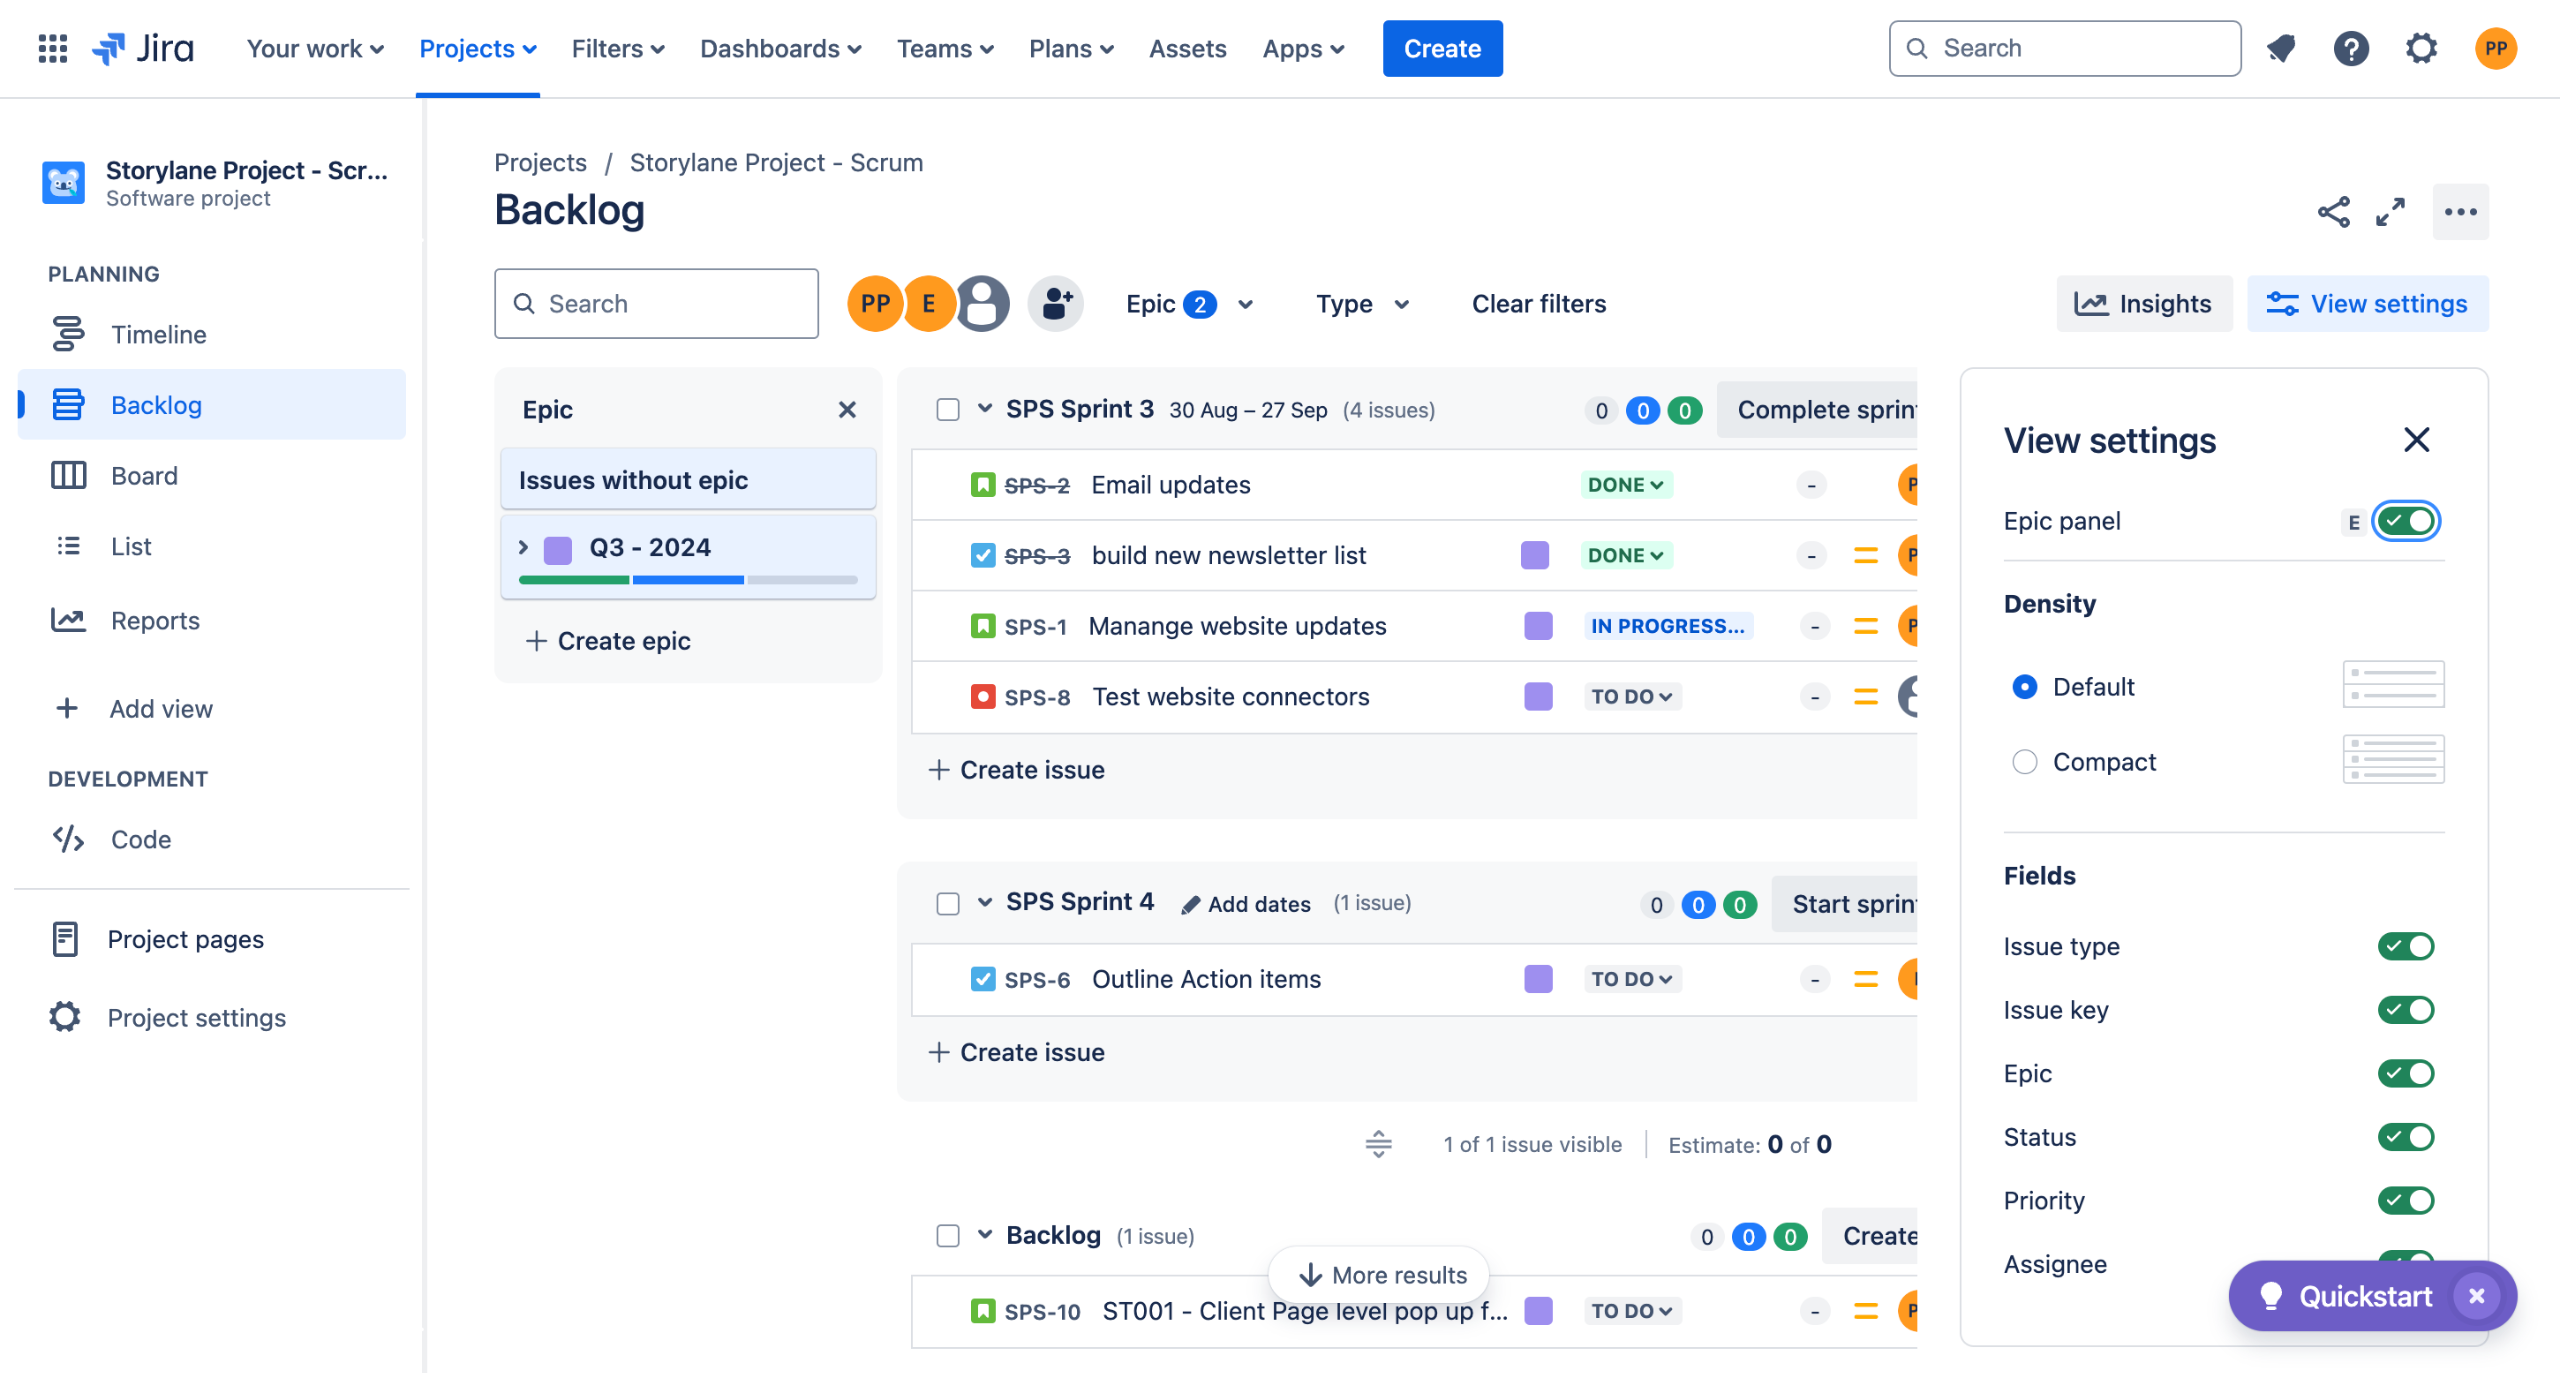Image resolution: width=2560 pixels, height=1373 pixels.
Task: Click purple epic swatch on SPS-3 row
Action: point(1534,555)
